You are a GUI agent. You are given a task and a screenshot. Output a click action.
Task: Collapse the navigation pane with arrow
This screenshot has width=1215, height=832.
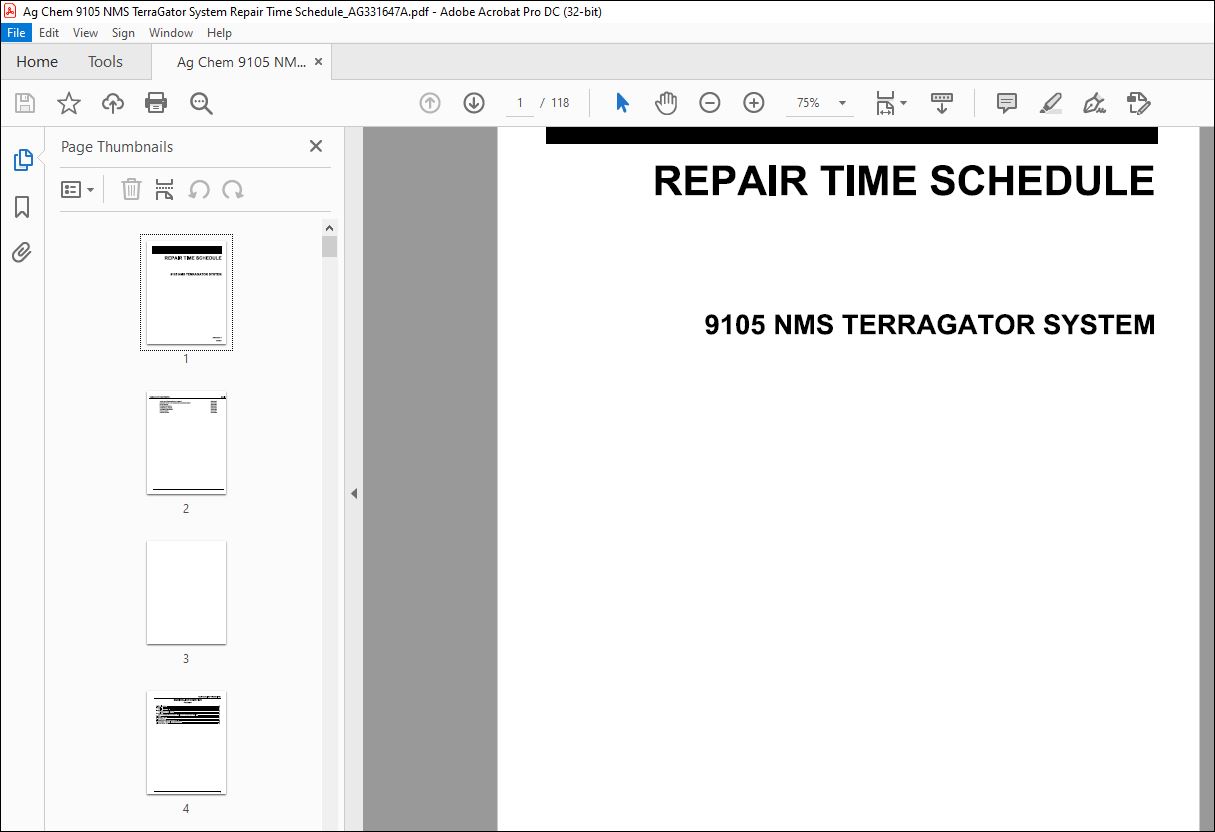coord(353,493)
